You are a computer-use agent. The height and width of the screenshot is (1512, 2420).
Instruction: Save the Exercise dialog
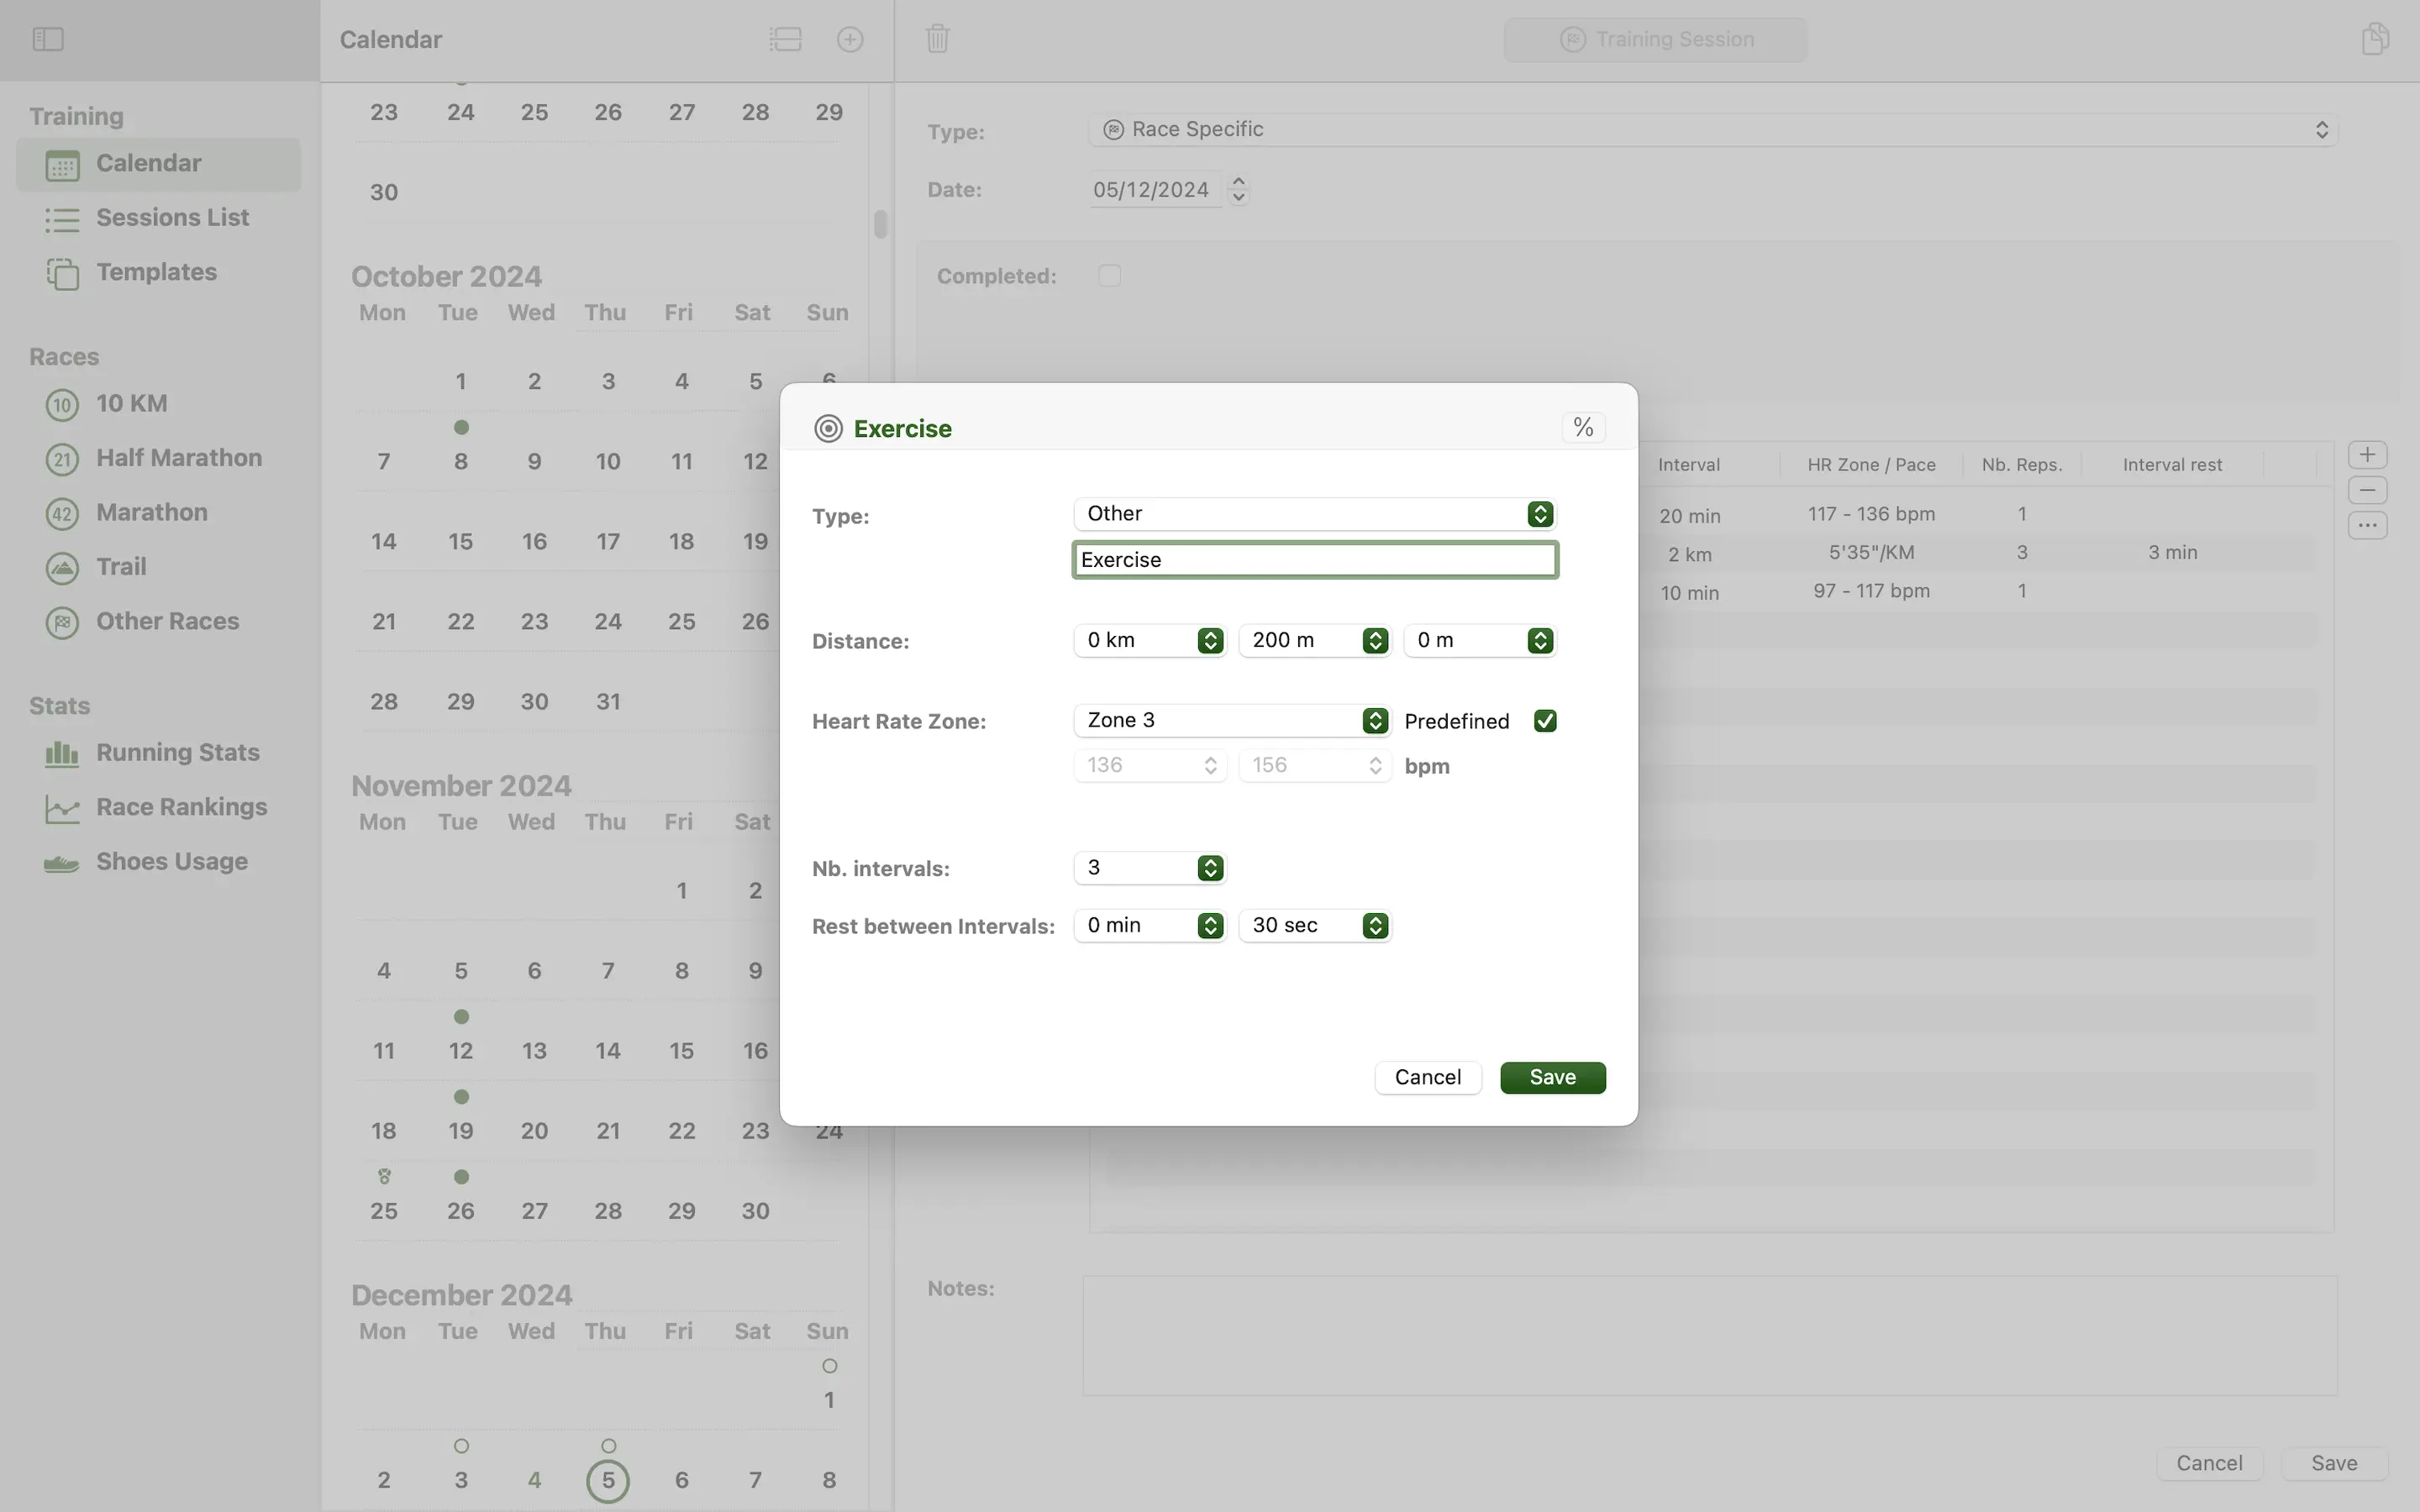(1551, 1077)
